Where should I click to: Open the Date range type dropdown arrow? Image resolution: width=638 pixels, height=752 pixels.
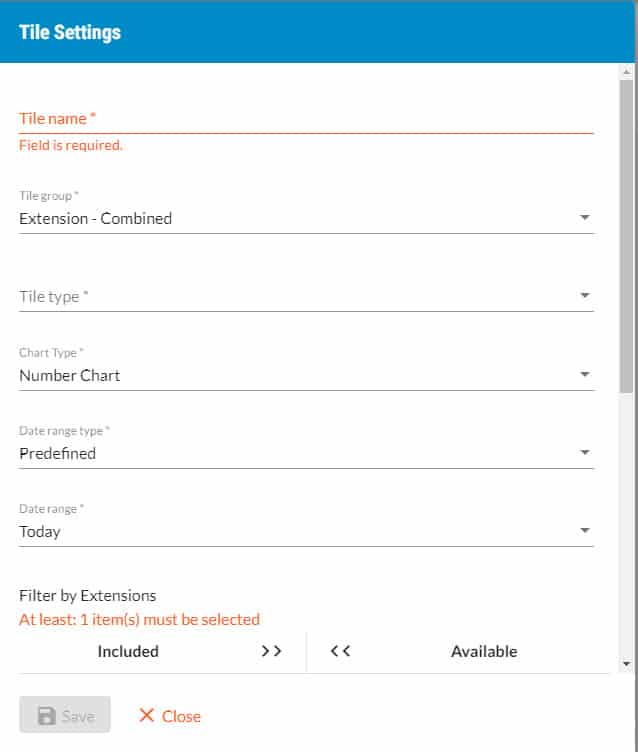(x=585, y=453)
